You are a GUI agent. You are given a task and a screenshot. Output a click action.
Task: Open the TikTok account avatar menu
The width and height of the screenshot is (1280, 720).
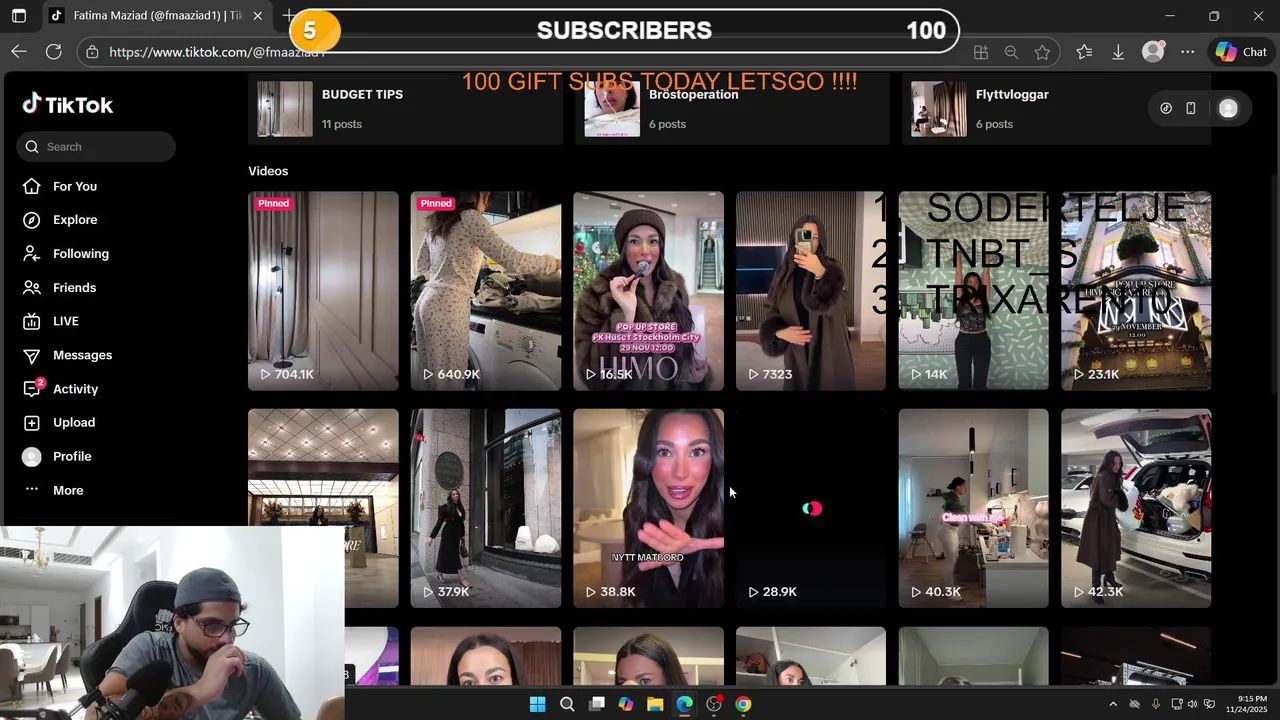point(1228,108)
